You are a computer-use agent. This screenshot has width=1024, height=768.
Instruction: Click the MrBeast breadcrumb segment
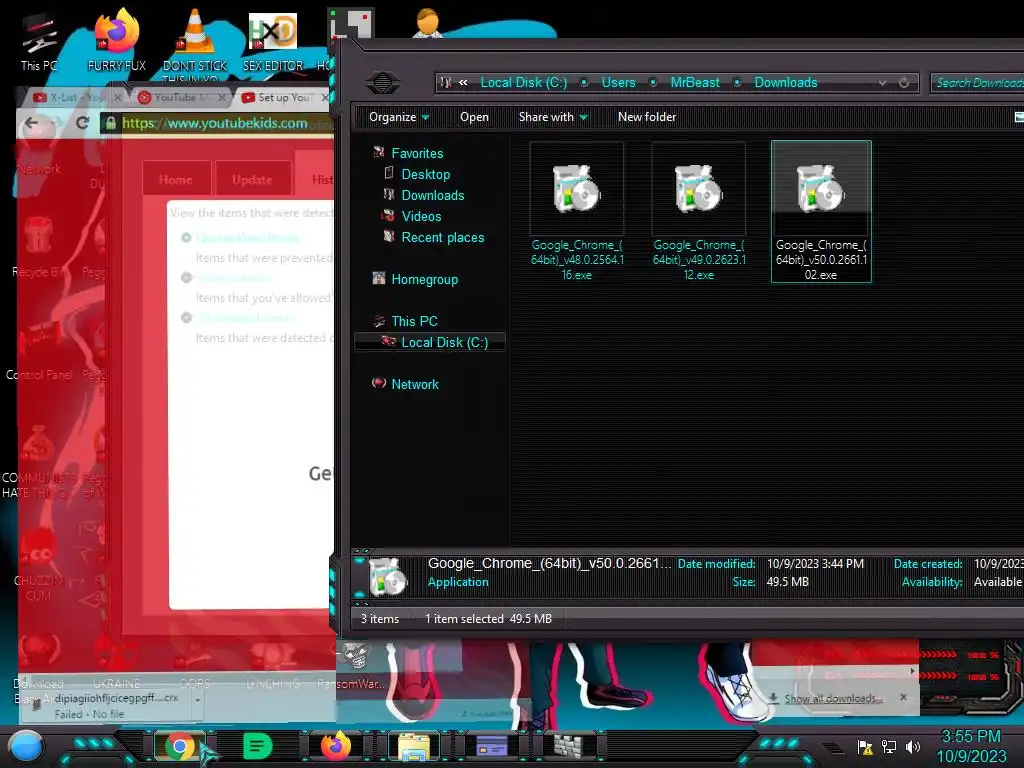pyautogui.click(x=695, y=82)
